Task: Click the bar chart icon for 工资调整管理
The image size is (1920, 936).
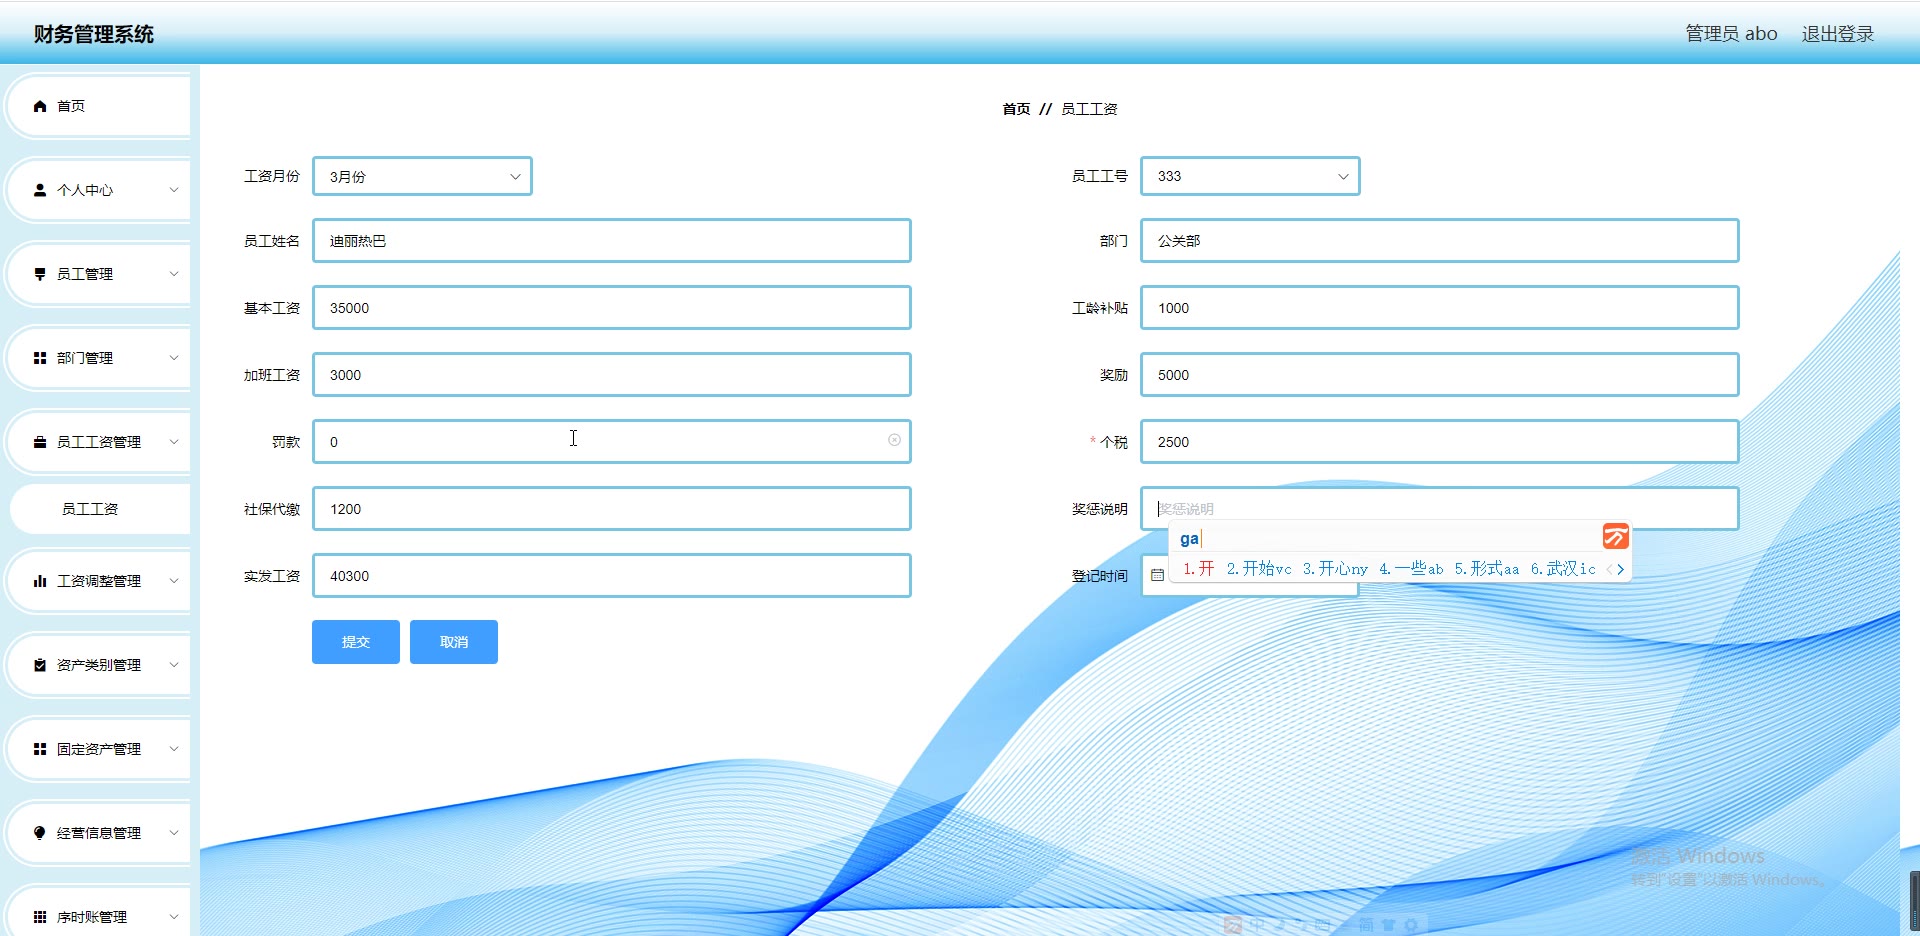Action: 40,581
